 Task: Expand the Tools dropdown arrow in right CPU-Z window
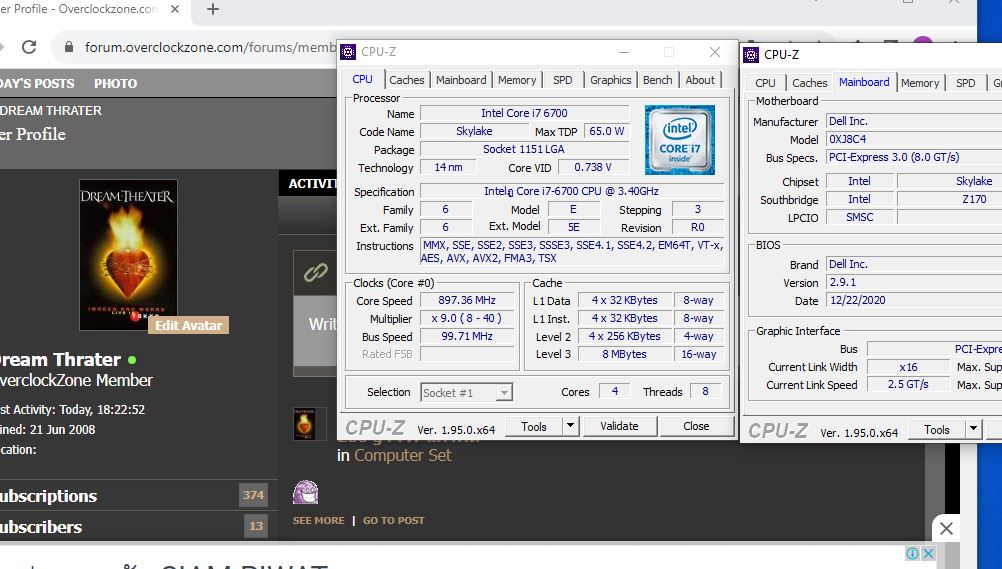[973, 429]
